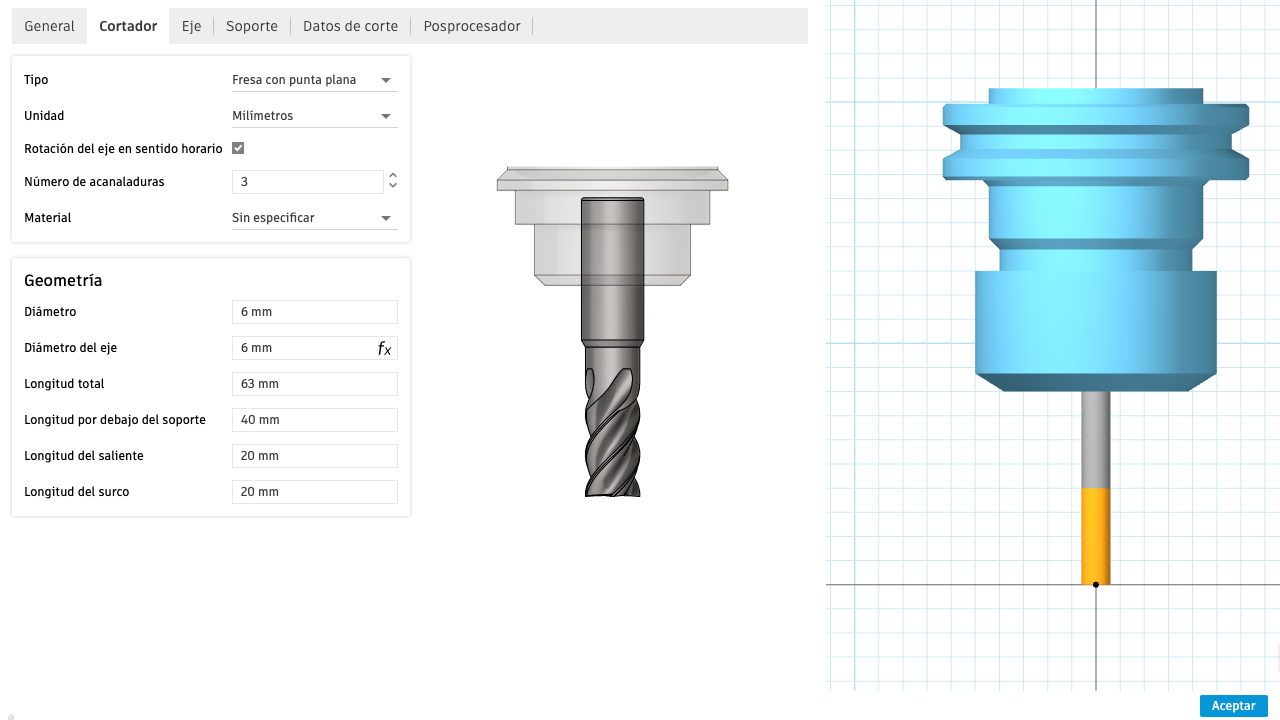Toggle Rotación del eje en sentido horario checkbox
Screen dimensions: 1280x720
pyautogui.click(x=238, y=148)
